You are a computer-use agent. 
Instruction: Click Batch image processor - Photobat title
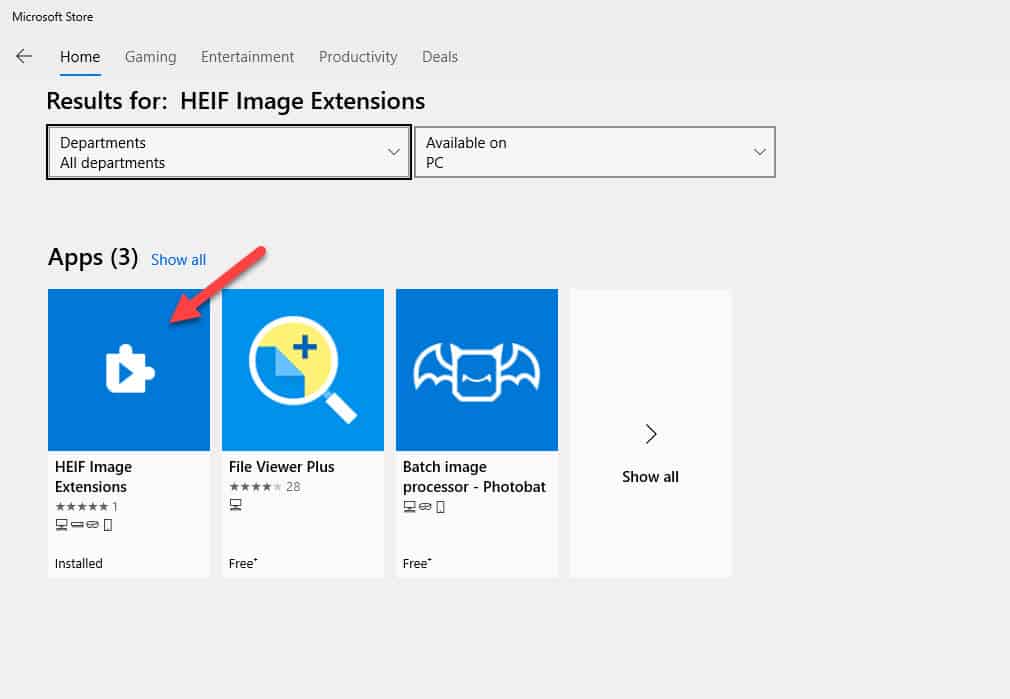[x=474, y=477]
